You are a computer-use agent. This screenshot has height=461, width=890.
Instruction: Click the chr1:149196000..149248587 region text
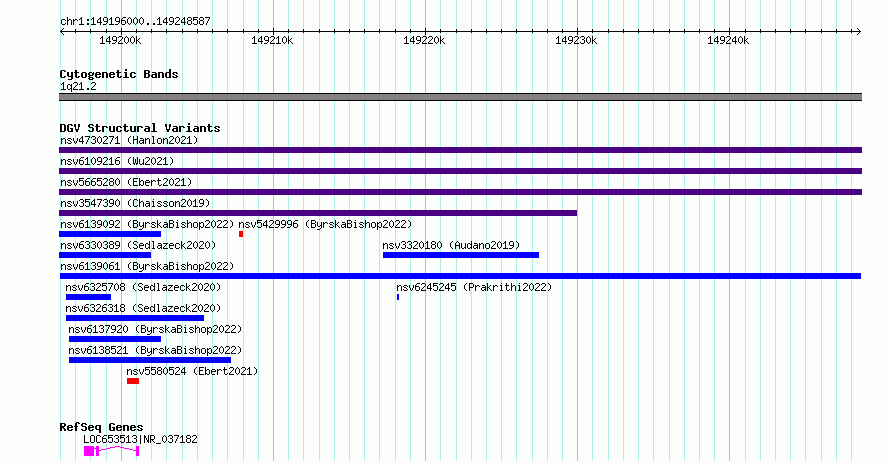click(x=135, y=22)
